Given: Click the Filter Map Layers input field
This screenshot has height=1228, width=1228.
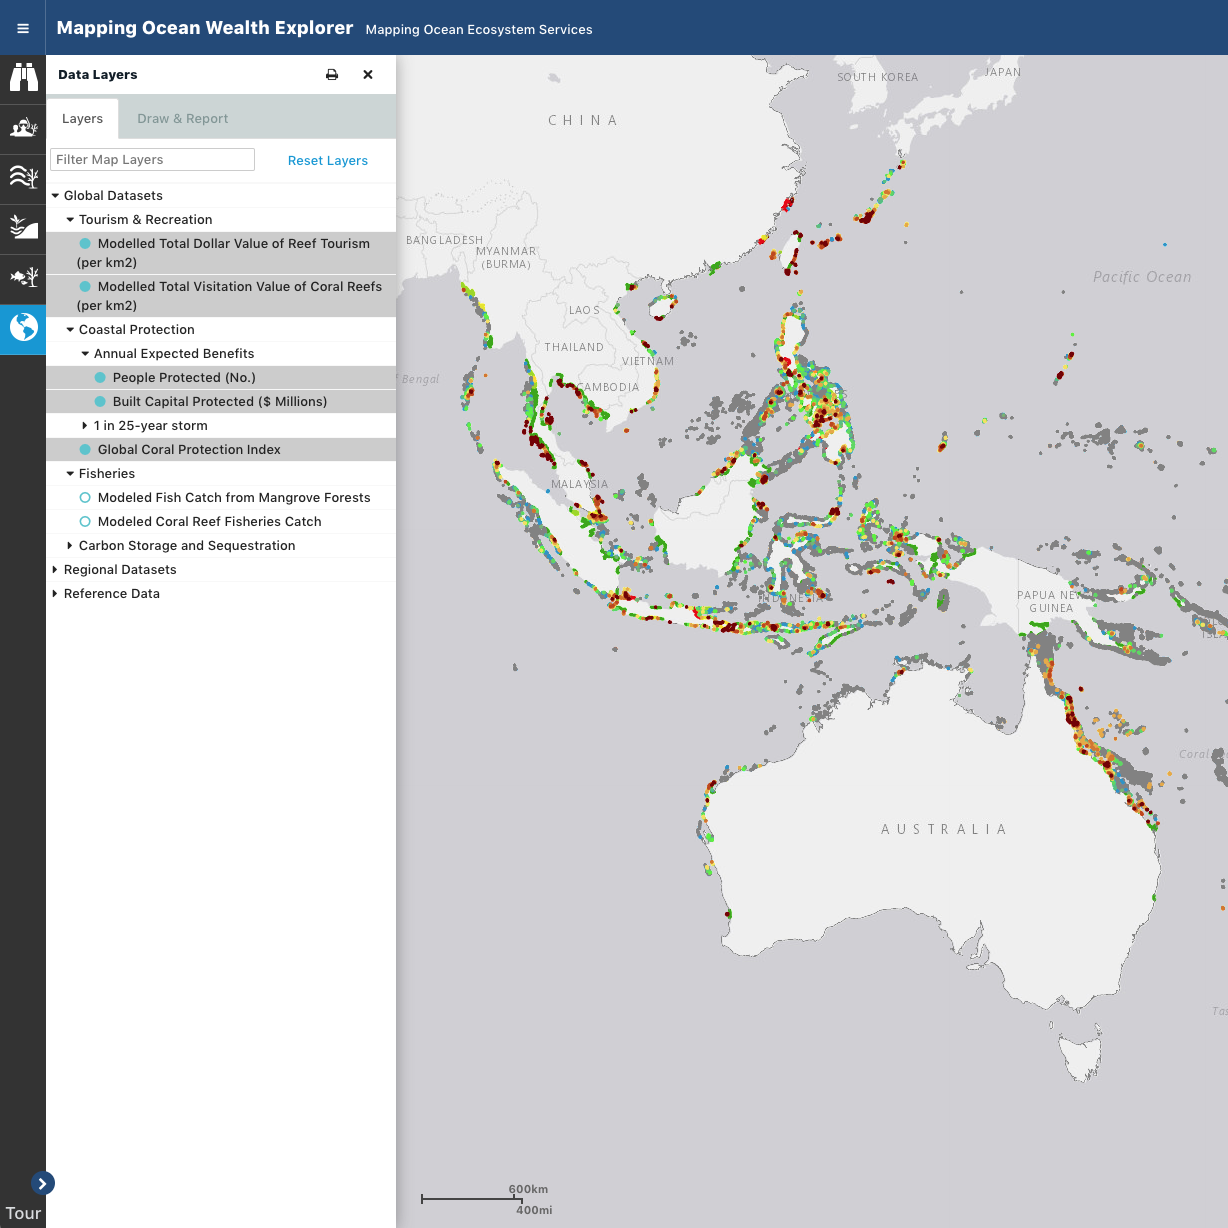Looking at the screenshot, I should pos(152,159).
